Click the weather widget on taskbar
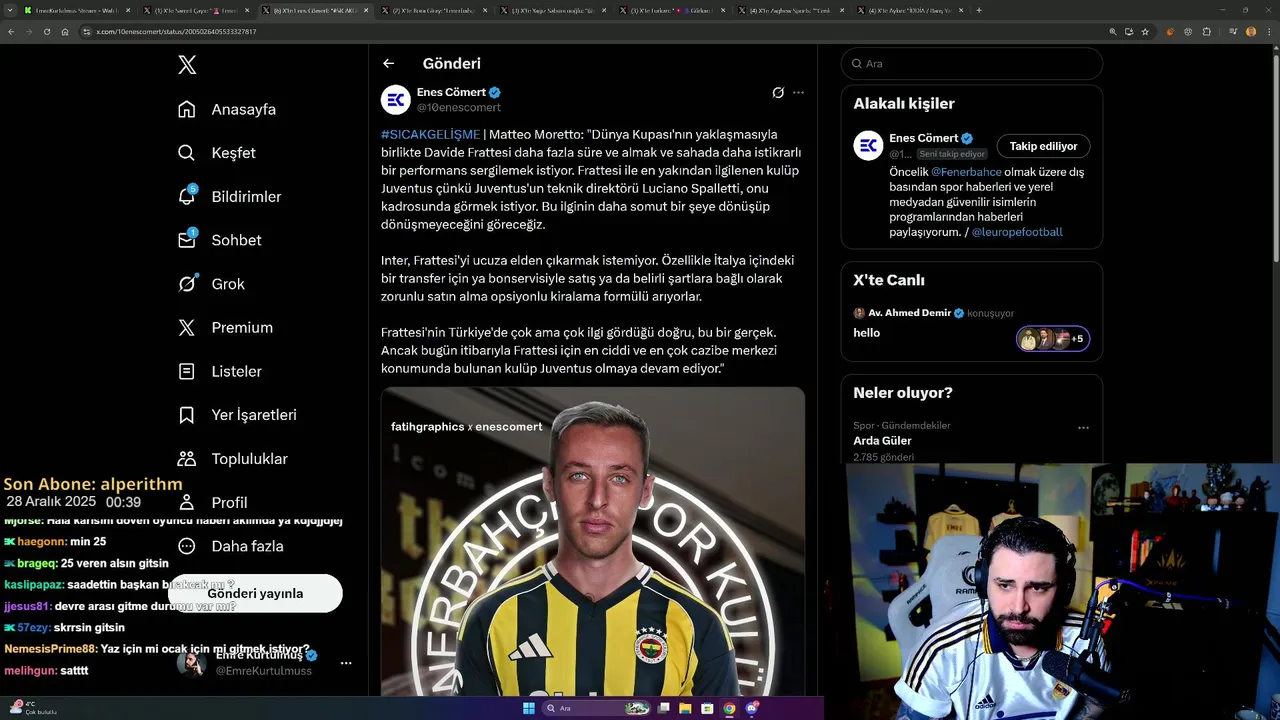1280x720 pixels. [x=32, y=707]
